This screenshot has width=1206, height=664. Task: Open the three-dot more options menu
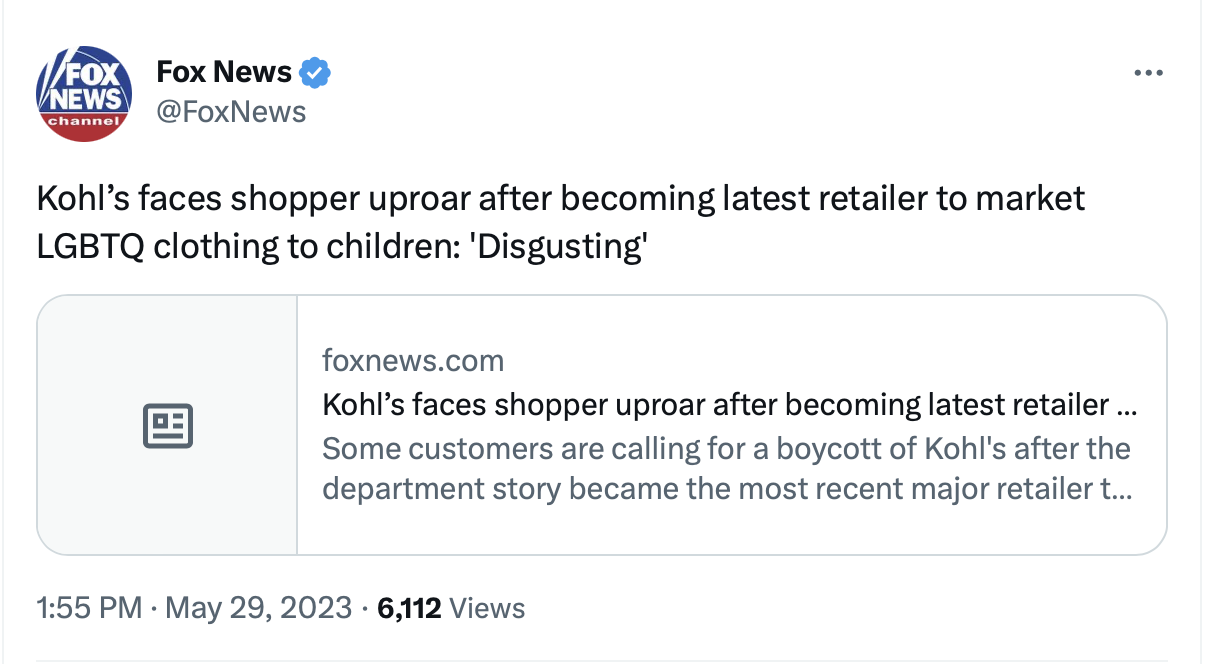[x=1148, y=73]
